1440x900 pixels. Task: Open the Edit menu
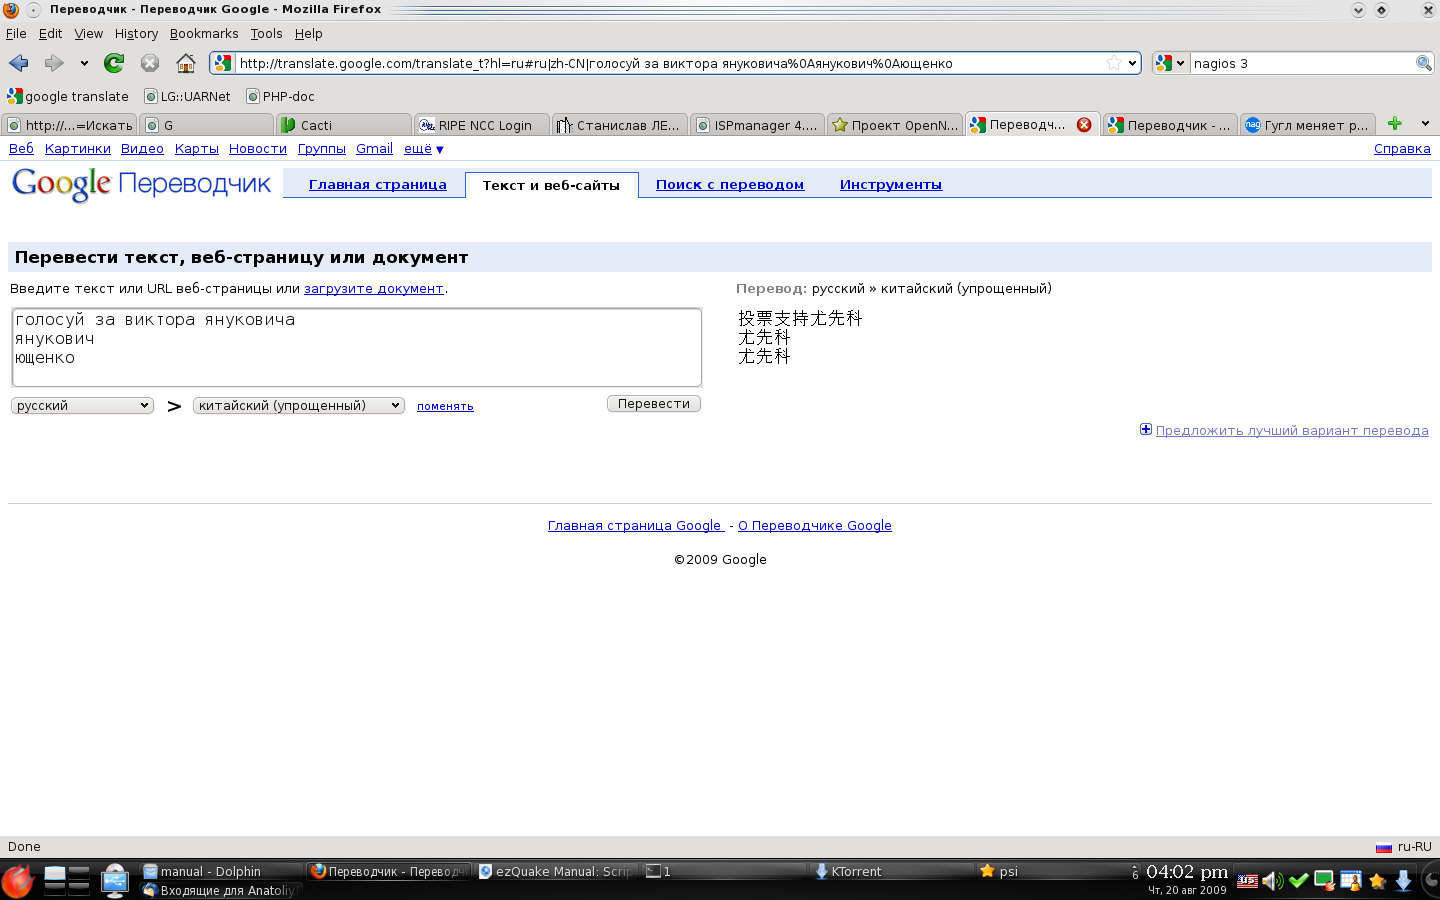point(50,33)
